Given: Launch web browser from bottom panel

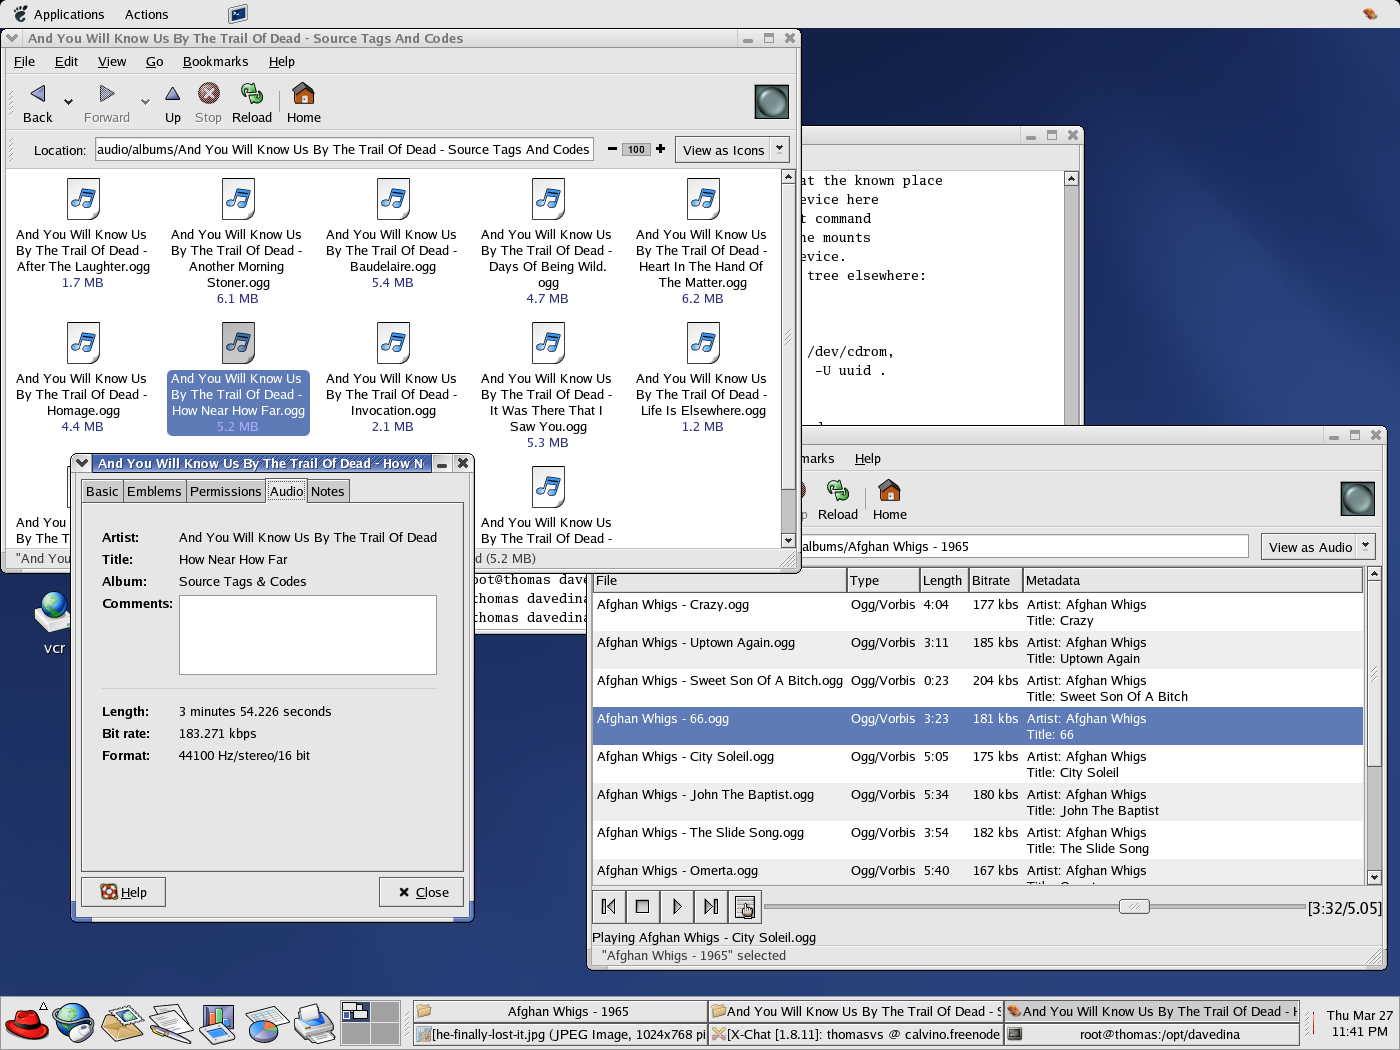Looking at the screenshot, I should coord(74,1022).
